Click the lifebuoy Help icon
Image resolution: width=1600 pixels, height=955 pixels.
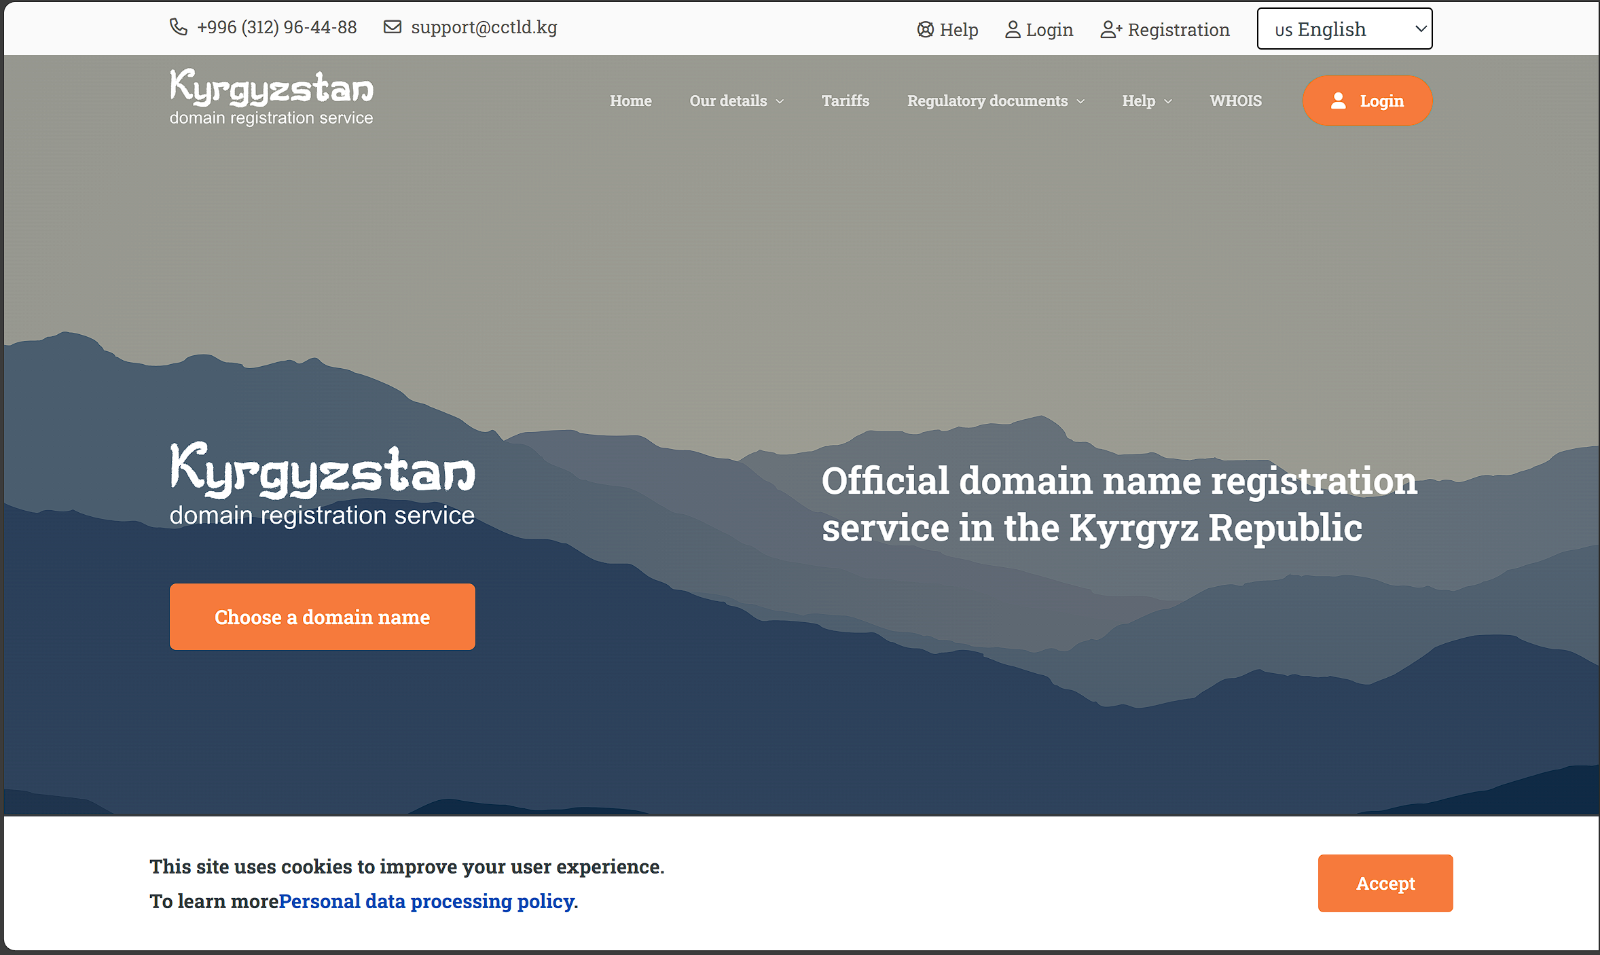(x=925, y=30)
